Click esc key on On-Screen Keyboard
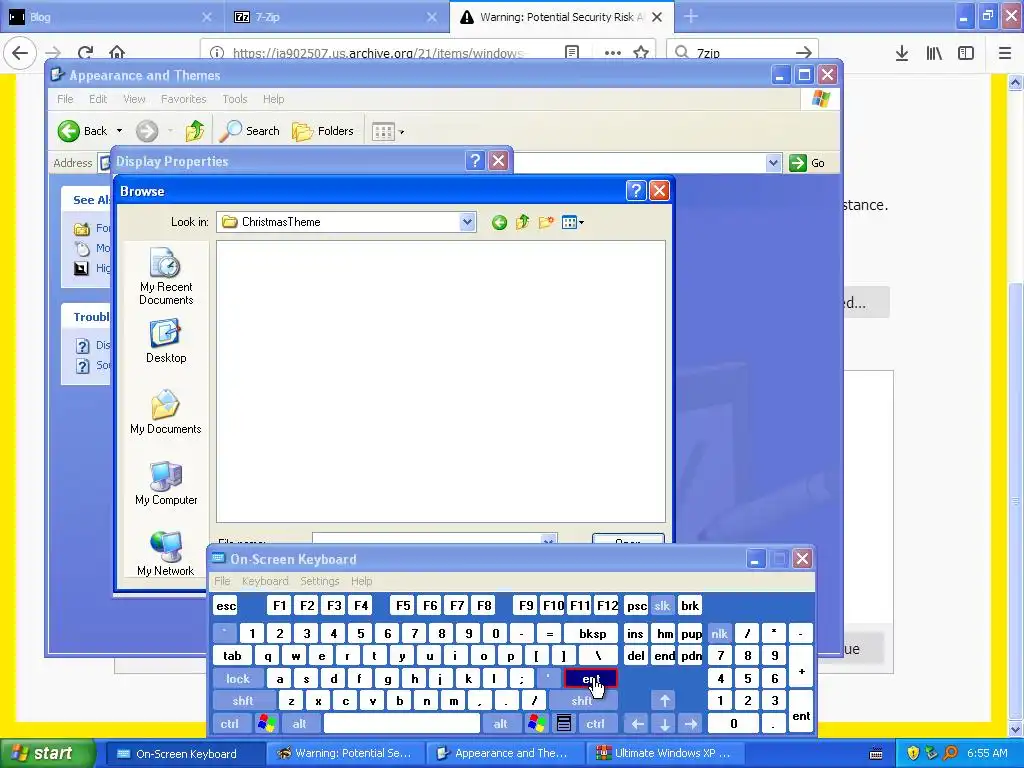Screen dimensions: 1024x768 pos(226,606)
